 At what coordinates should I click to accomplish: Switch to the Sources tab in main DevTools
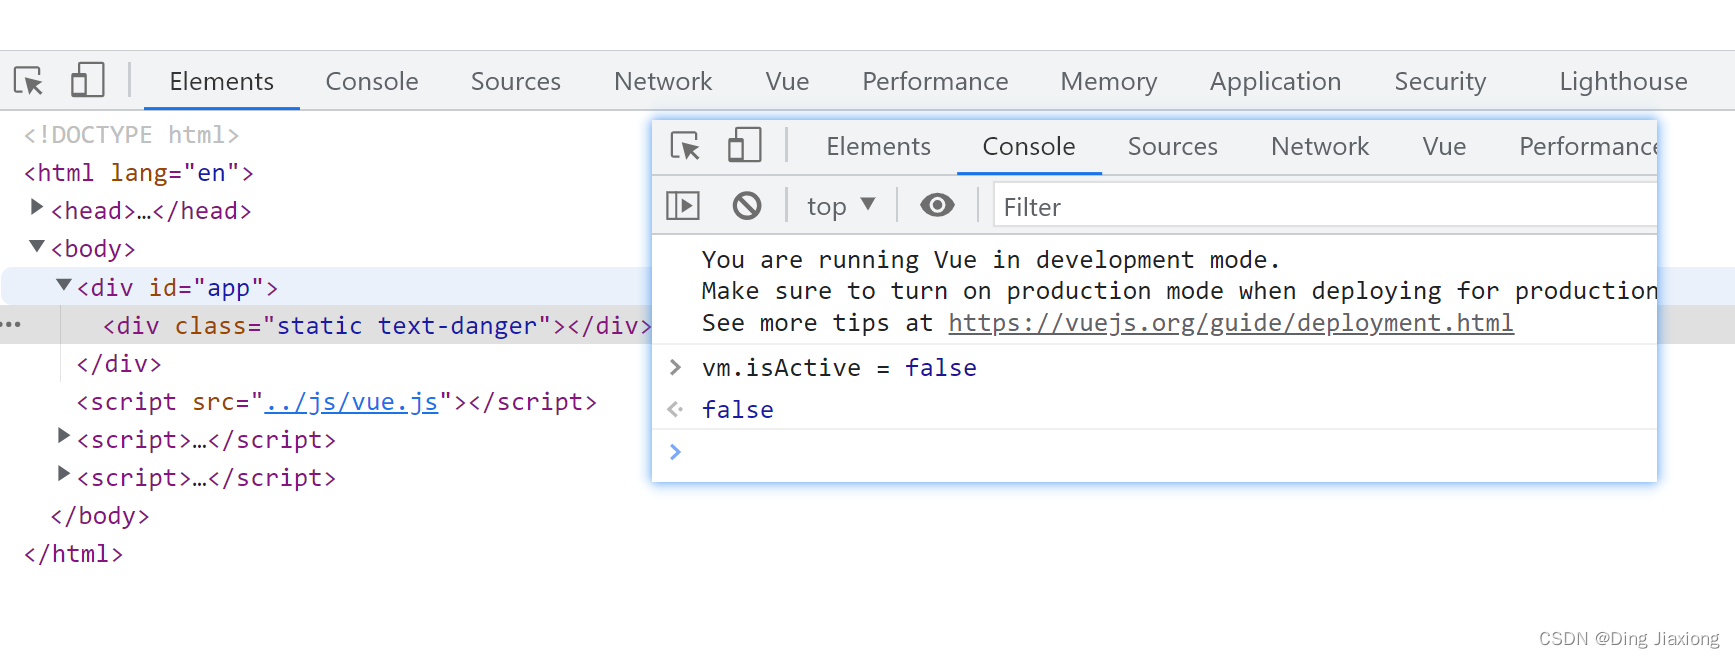(516, 81)
